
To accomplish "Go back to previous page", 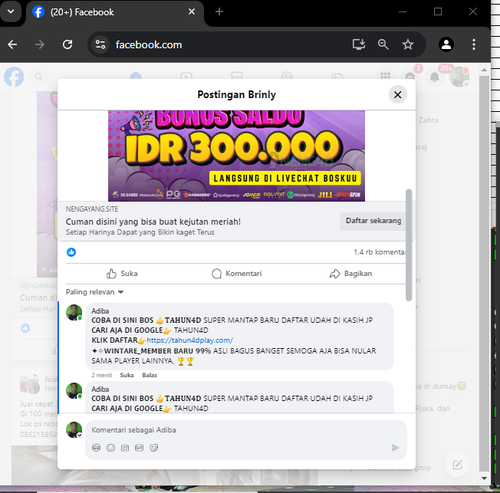I will 13,44.
